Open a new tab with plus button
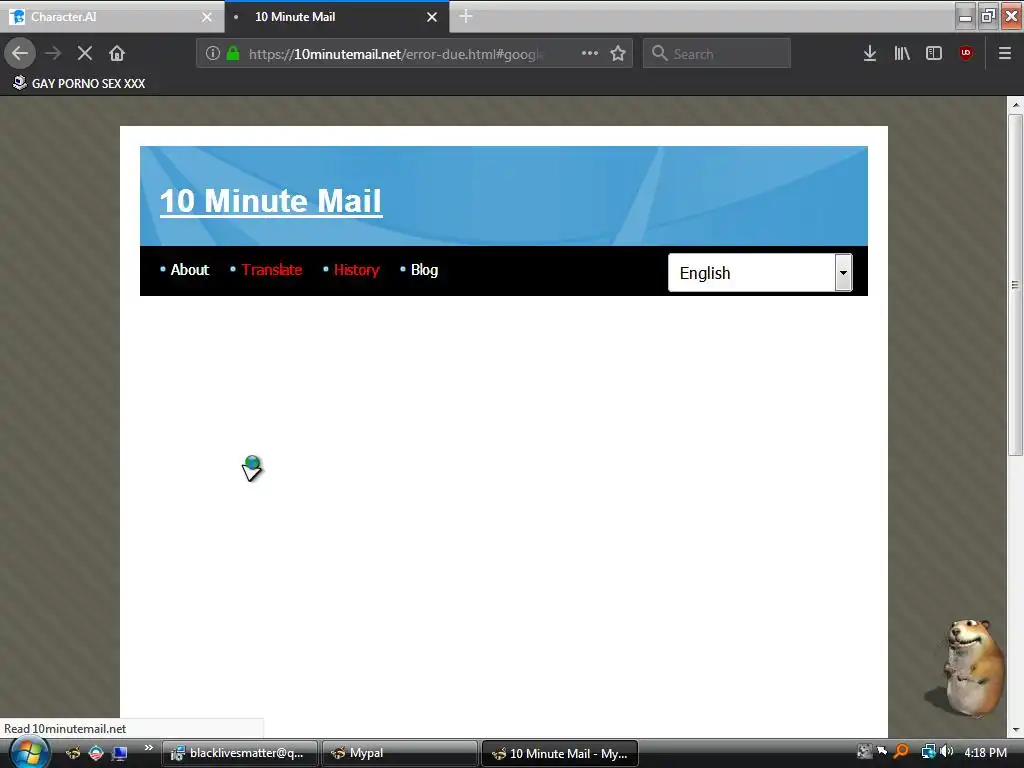This screenshot has height=768, width=1024. click(466, 16)
